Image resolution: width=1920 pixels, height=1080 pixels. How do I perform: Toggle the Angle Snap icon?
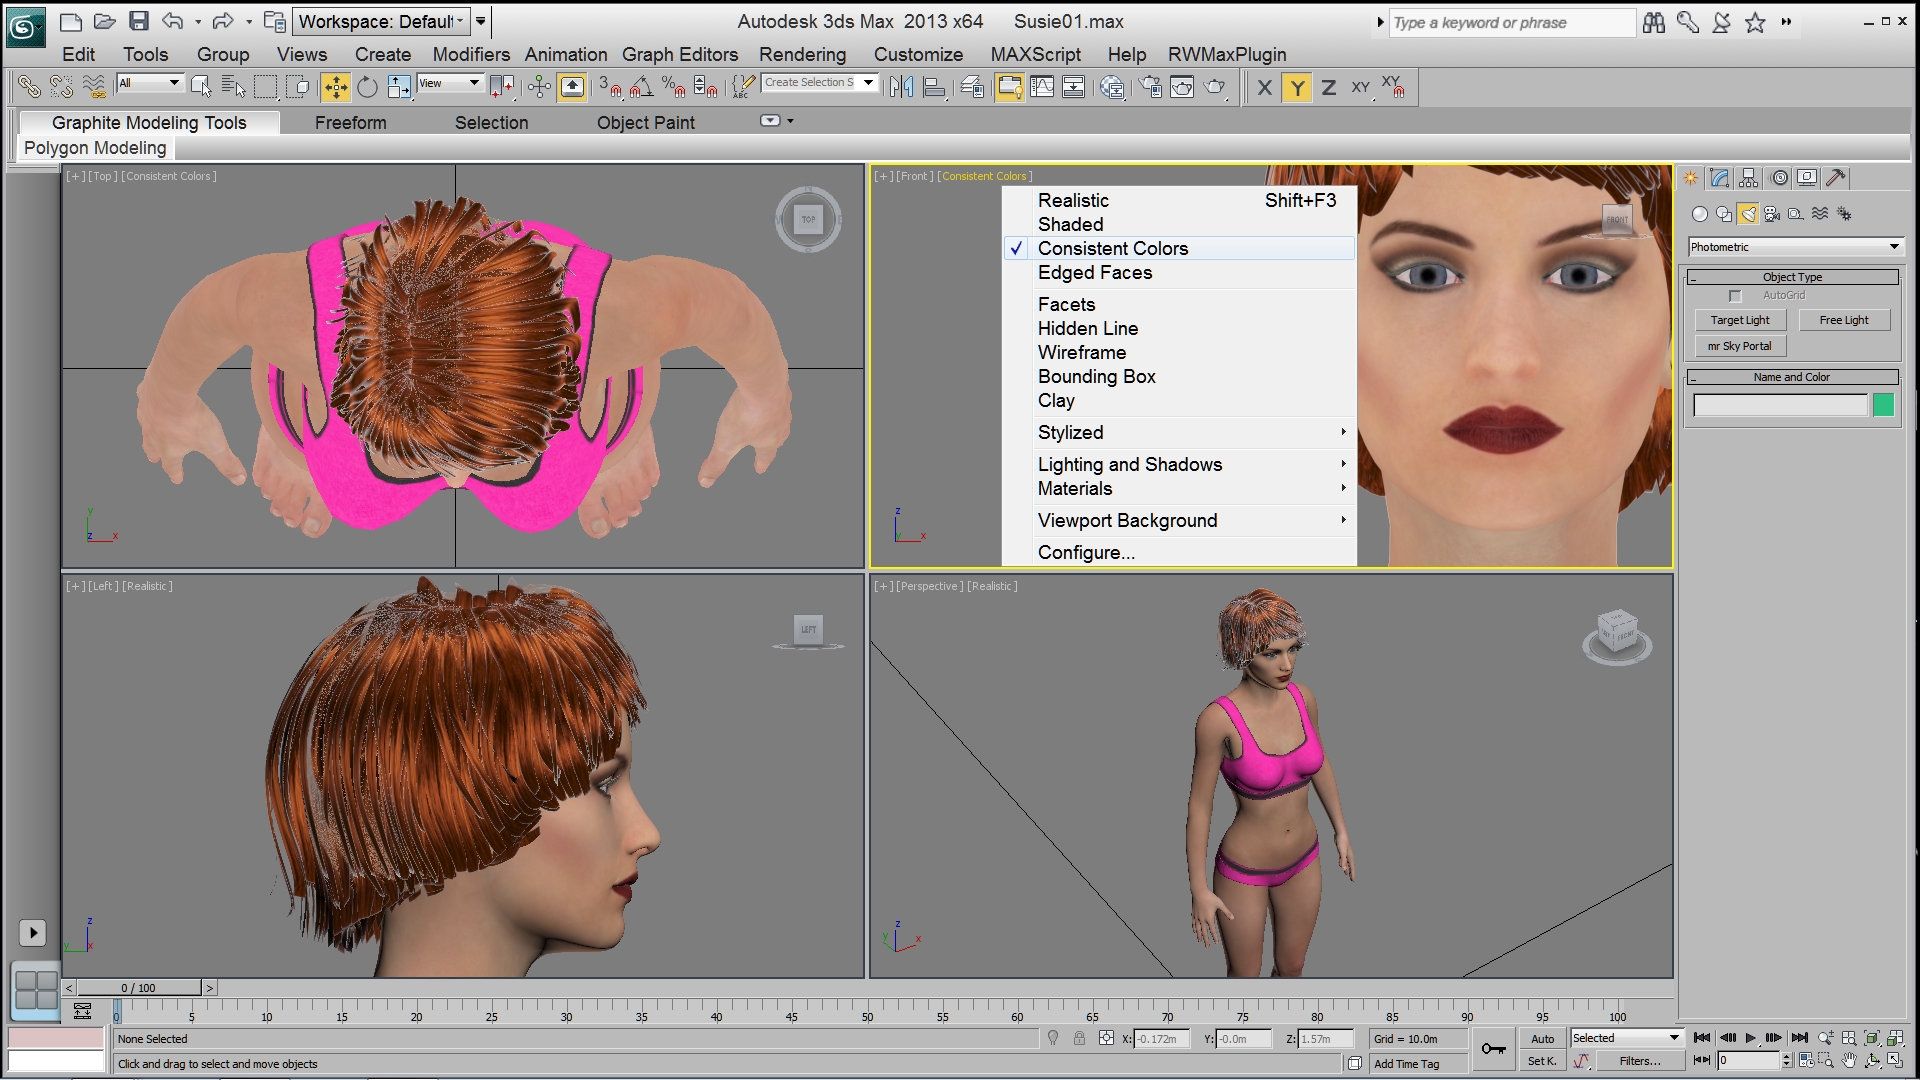[x=641, y=88]
